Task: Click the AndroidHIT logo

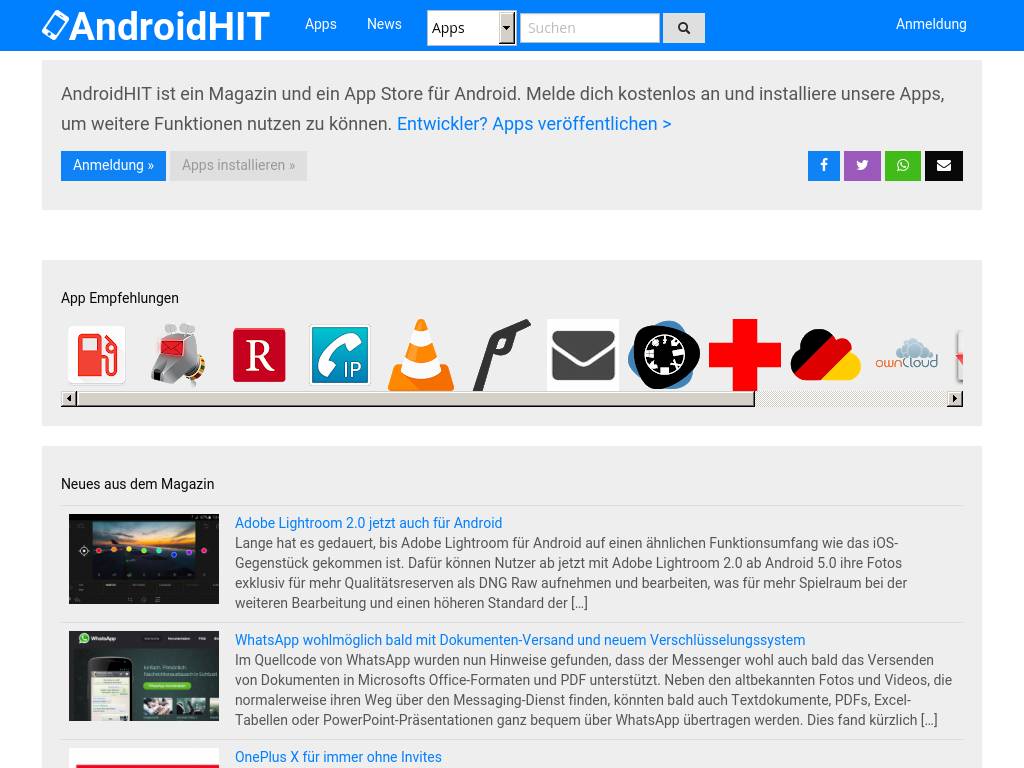Action: pos(155,26)
